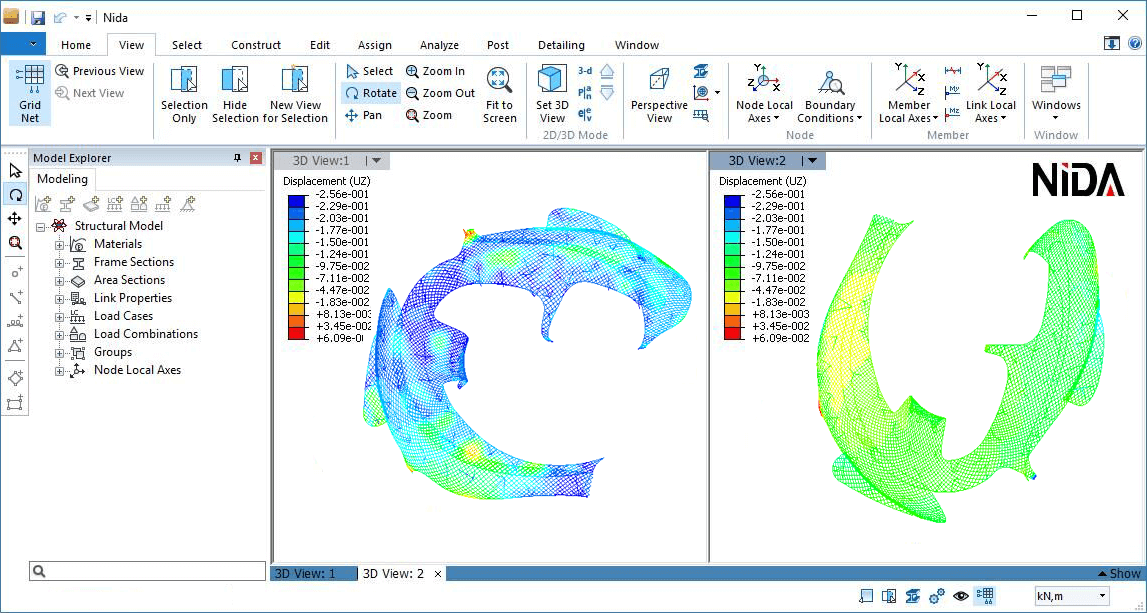Click the up-level arrow in 2D/3D Mode
This screenshot has width=1147, height=613.
point(606,71)
